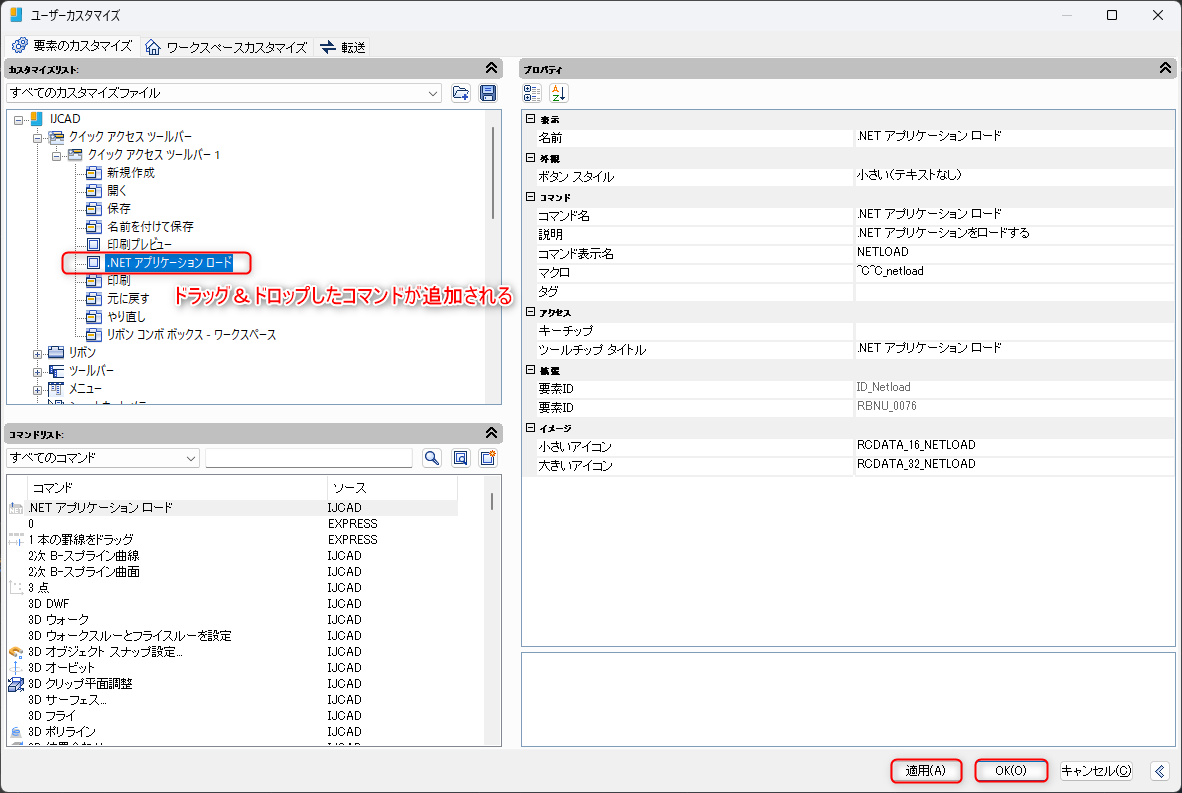Collapse the 外観 property group
Viewport: 1182px width, 793px height.
[531, 158]
